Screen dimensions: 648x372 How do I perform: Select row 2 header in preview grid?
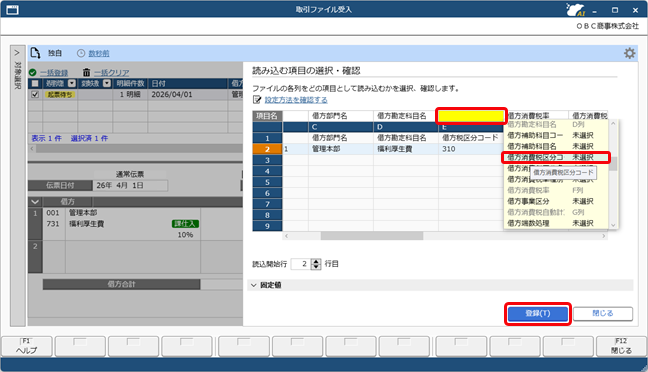tap(267, 149)
